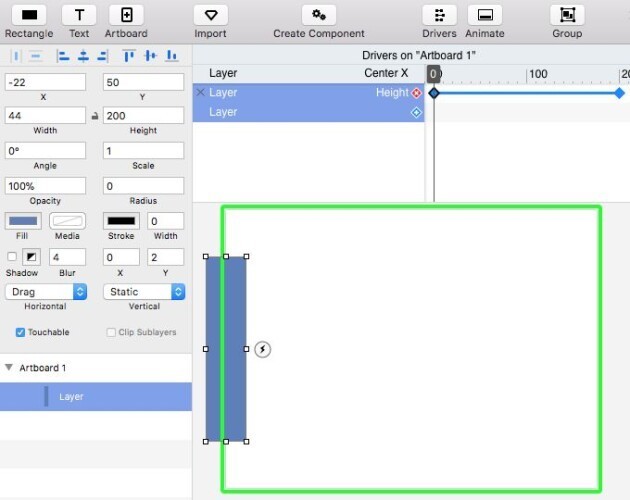The height and width of the screenshot is (500, 630).
Task: Add a new Artboard
Action: click(127, 15)
